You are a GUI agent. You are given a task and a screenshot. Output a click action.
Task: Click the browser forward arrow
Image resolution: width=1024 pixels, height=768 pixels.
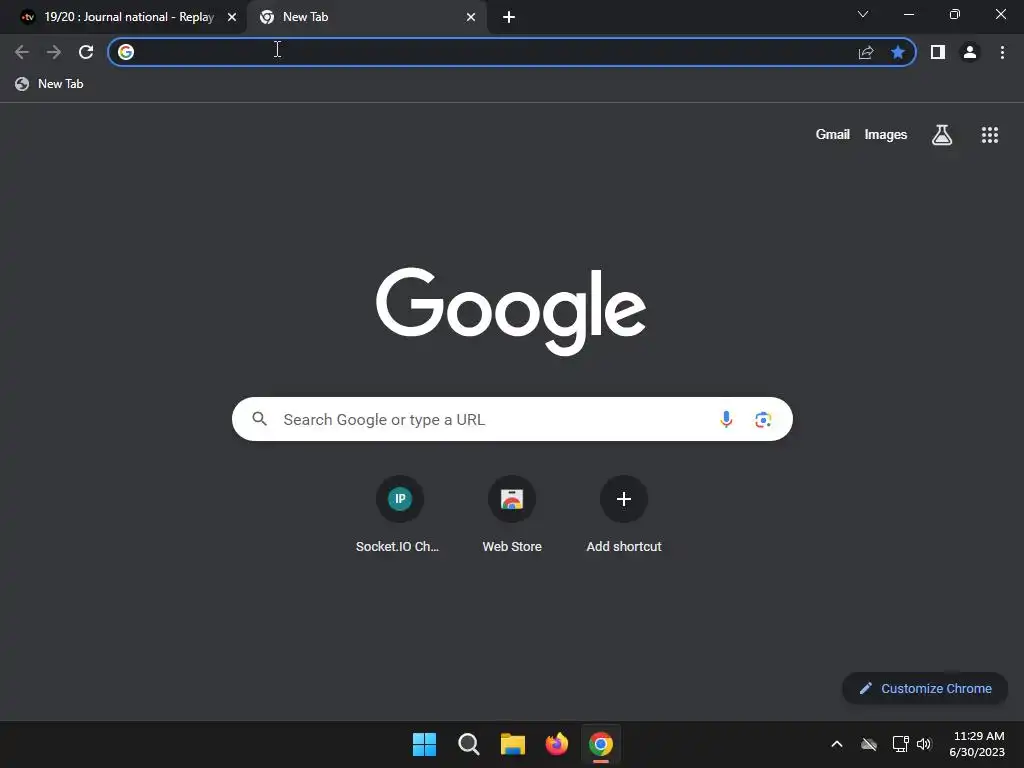click(54, 52)
